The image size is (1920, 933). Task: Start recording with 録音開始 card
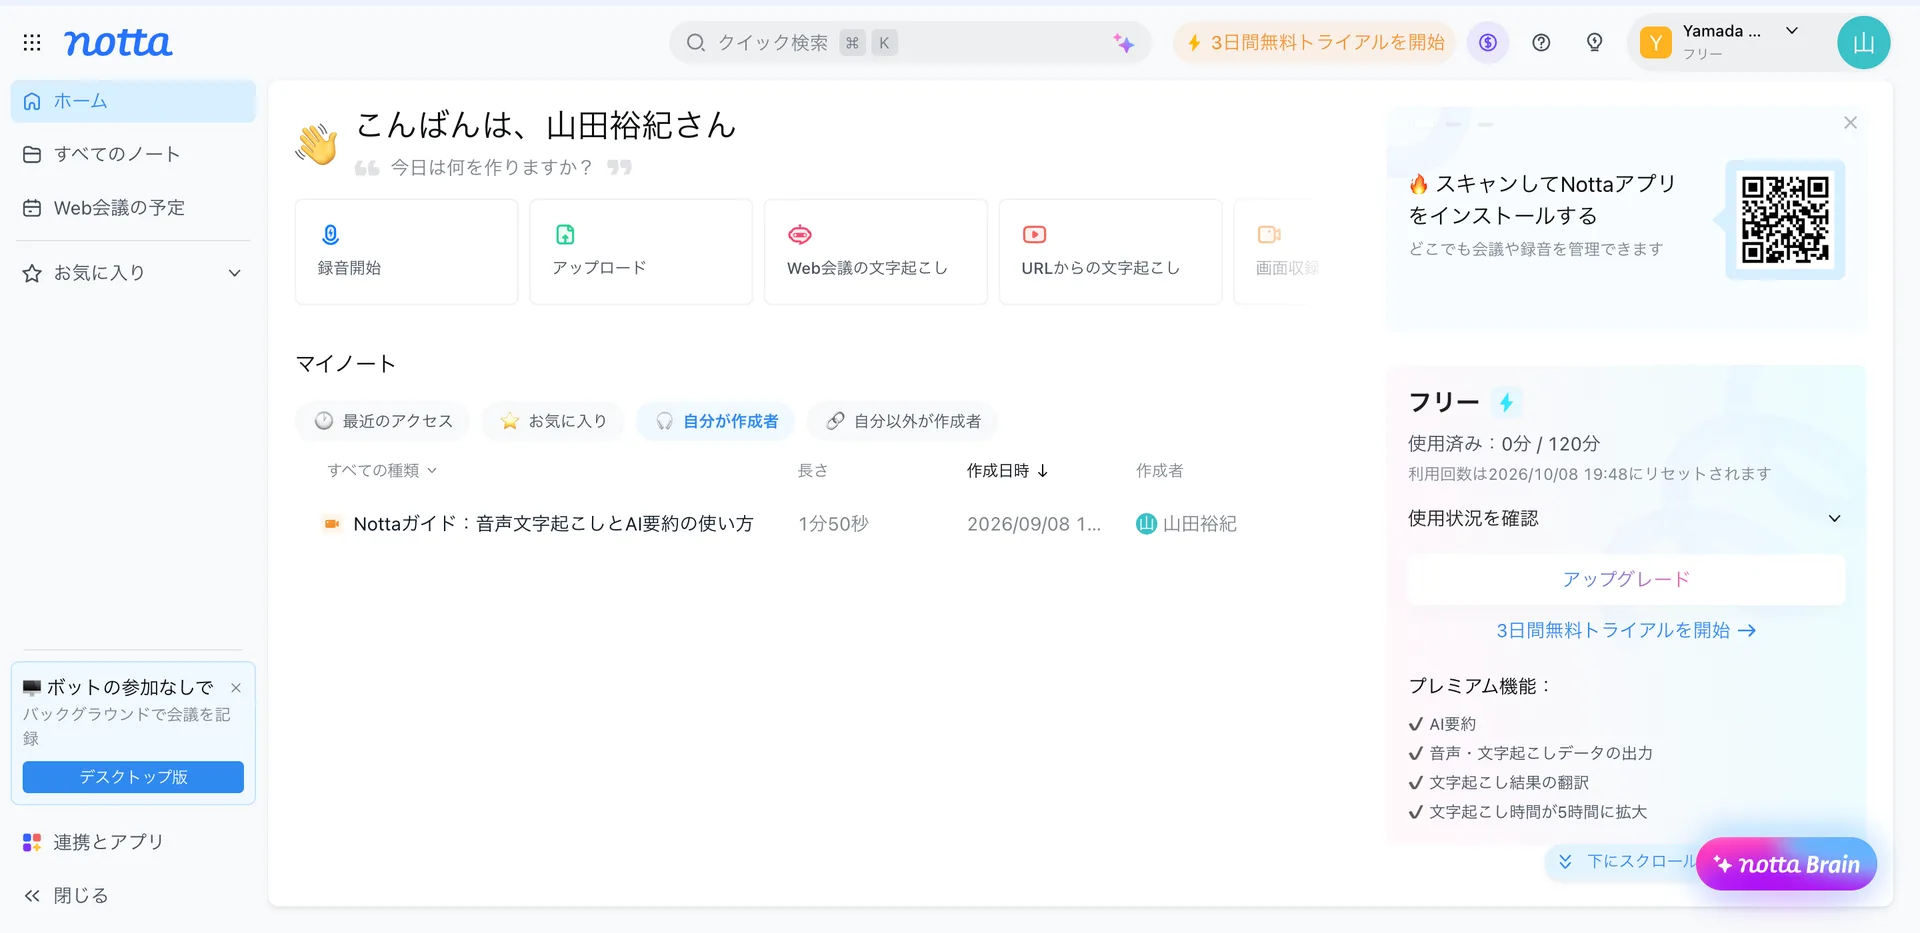tap(406, 251)
